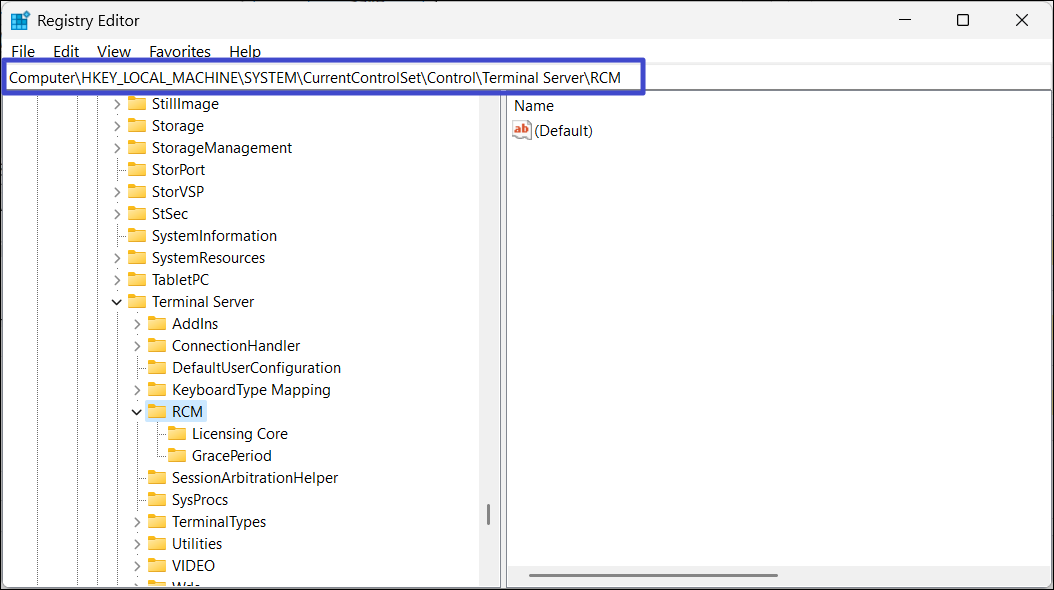Select the DefaultUserConfiguration folder icon
Screen dimensions: 1054x590
[x=157, y=368]
